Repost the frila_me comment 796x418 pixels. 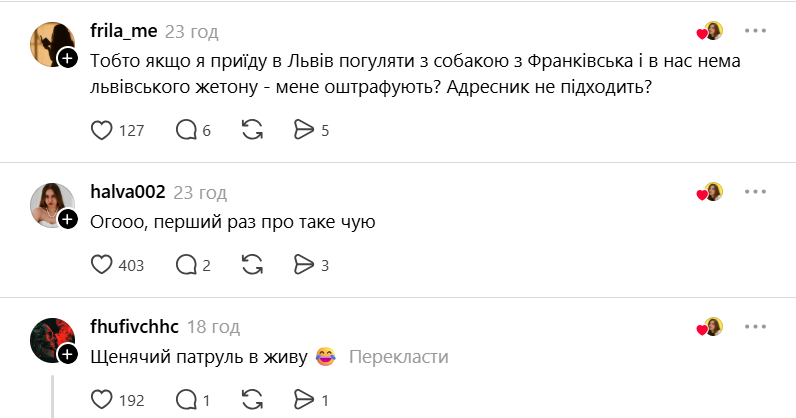[253, 130]
